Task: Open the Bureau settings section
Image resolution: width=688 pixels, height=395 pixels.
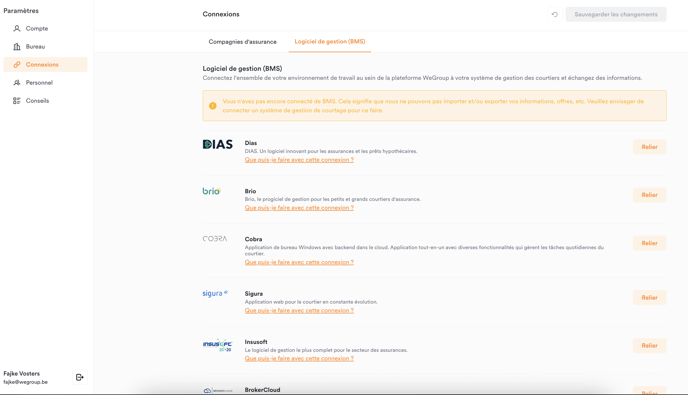Action: [x=45, y=47]
